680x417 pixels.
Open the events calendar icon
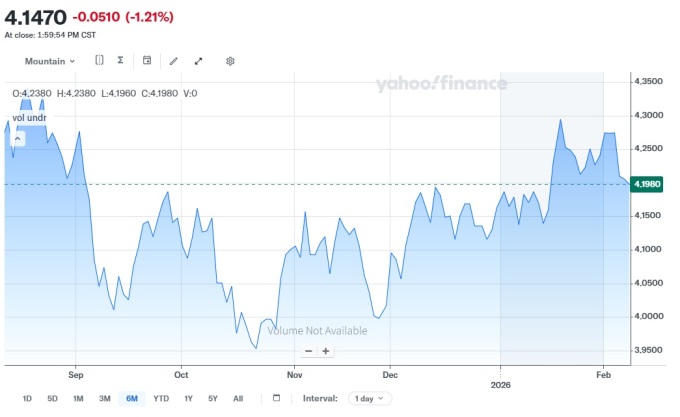pos(147,61)
